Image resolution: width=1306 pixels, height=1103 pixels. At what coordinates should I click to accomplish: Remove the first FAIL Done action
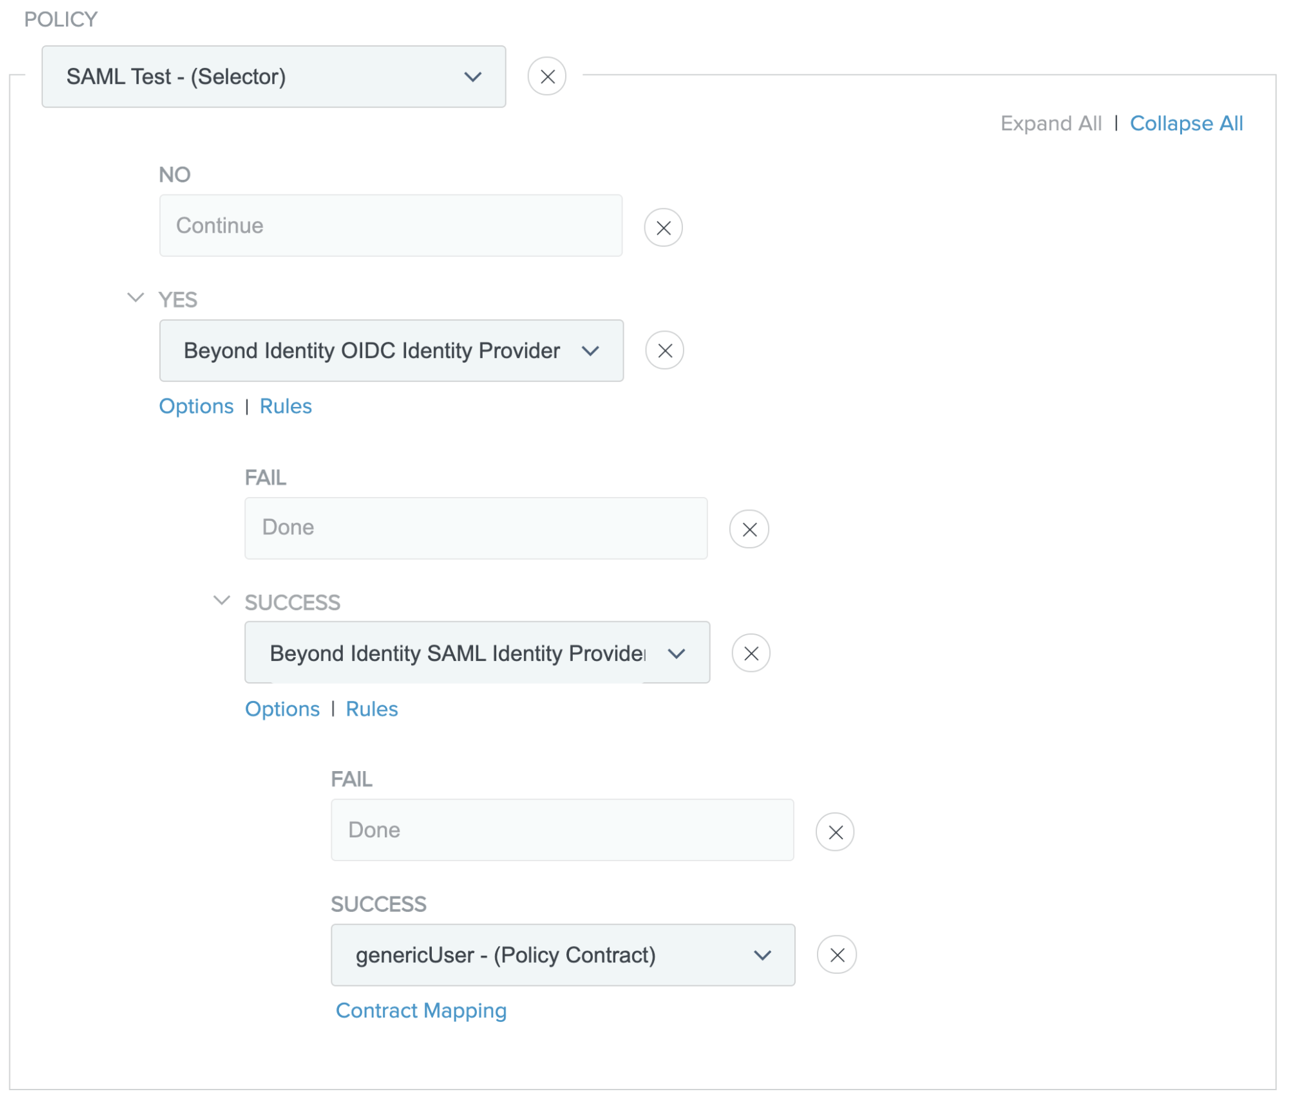pos(749,529)
